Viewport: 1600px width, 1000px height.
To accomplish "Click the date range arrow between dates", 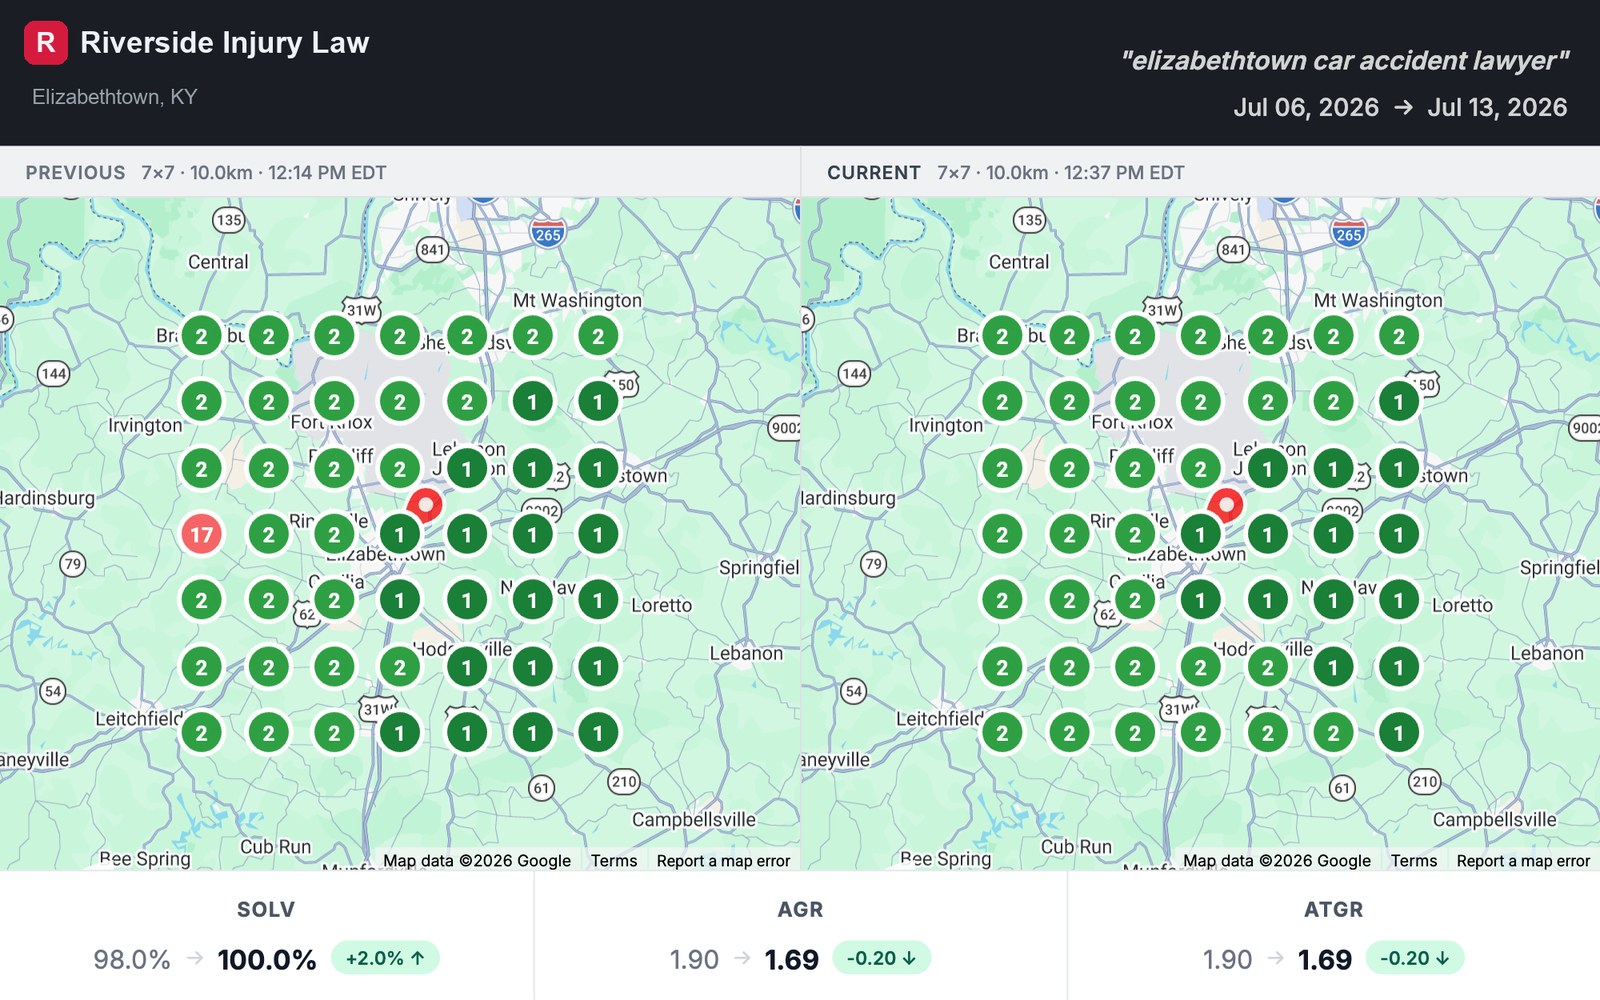I will pos(1403,107).
